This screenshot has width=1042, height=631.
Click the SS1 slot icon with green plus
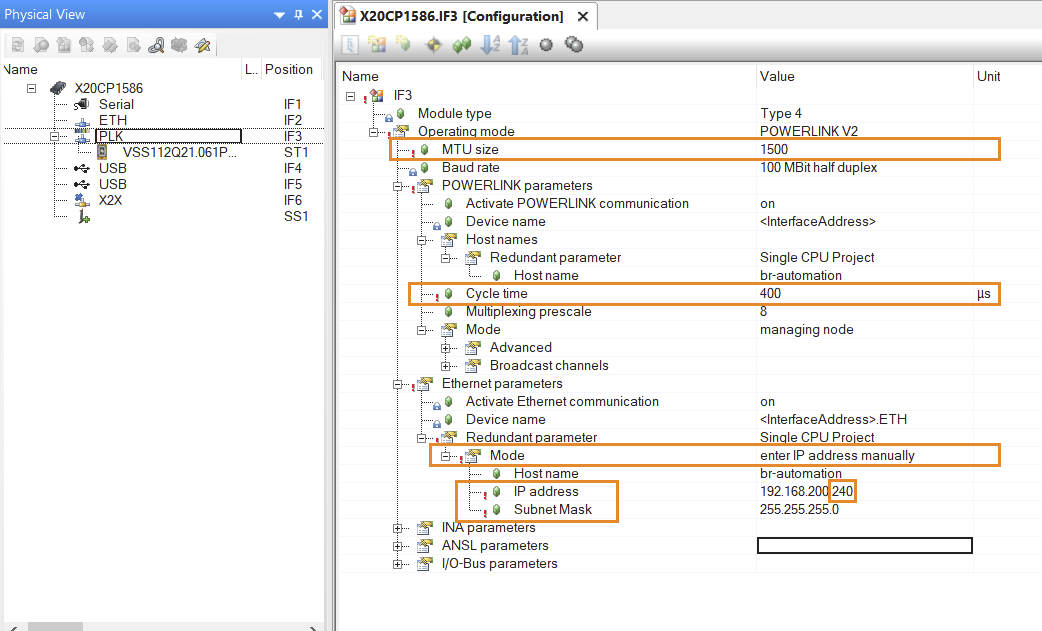[x=84, y=217]
